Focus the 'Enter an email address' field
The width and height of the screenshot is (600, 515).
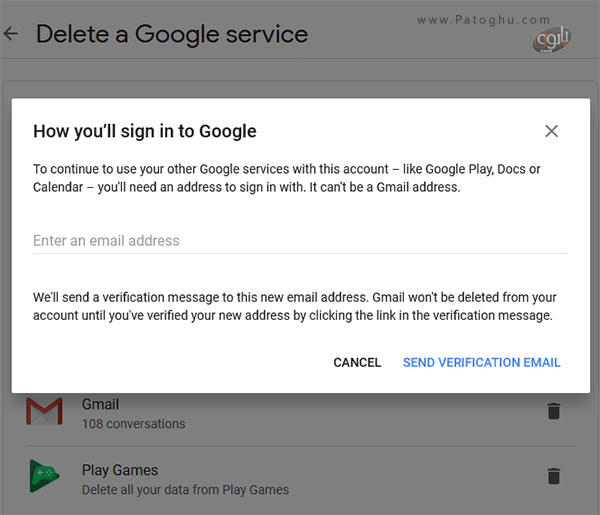pyautogui.click(x=300, y=241)
